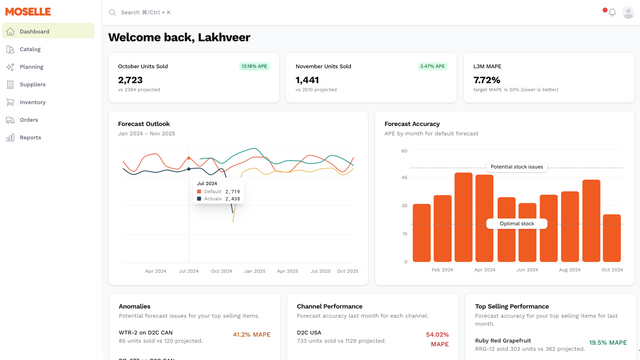Click the tallest bar in Forecast Accuracy

tap(463, 217)
